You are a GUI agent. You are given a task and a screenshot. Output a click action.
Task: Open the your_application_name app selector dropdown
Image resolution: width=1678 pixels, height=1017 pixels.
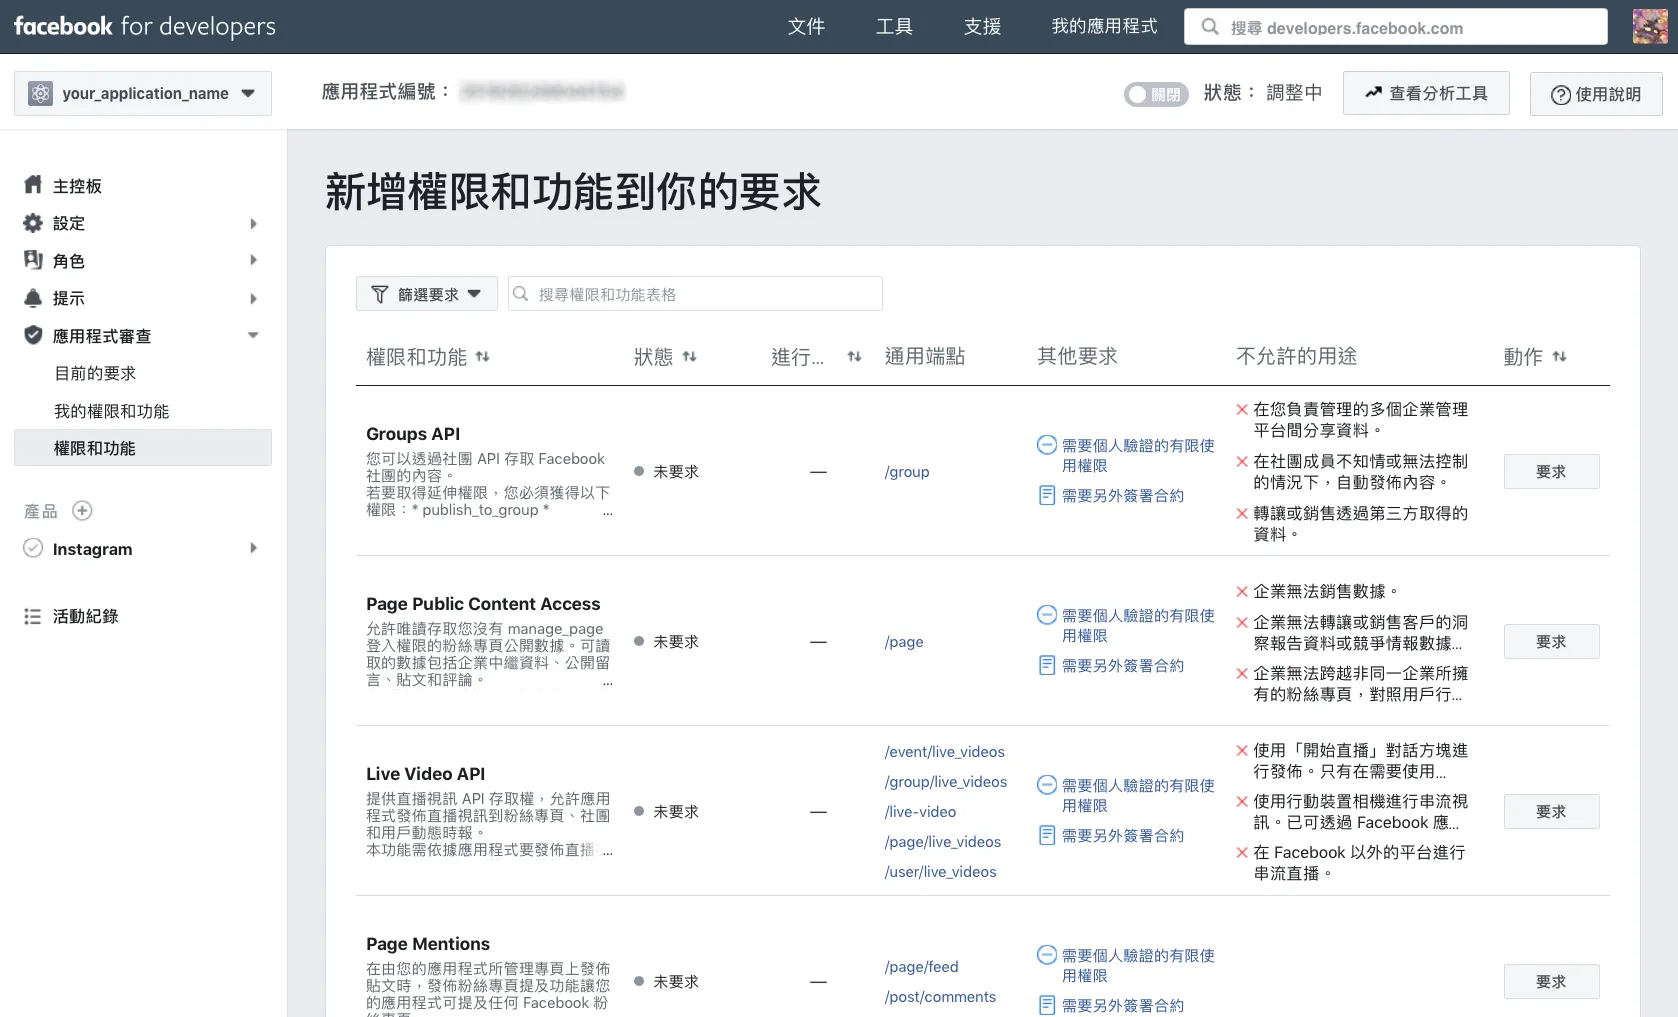(x=143, y=93)
